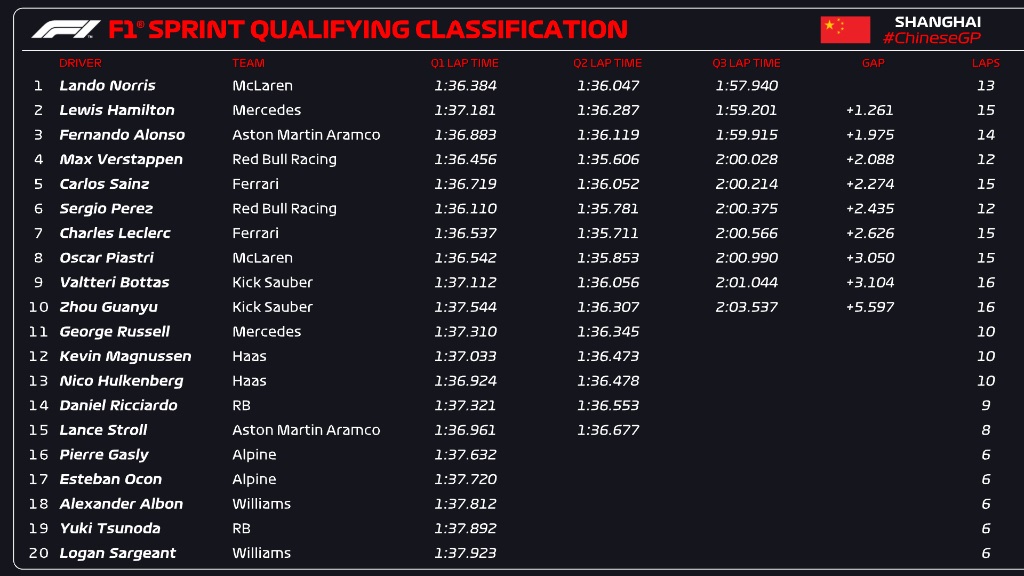Click the Q3 LAP TIME column header

pyautogui.click(x=746, y=63)
